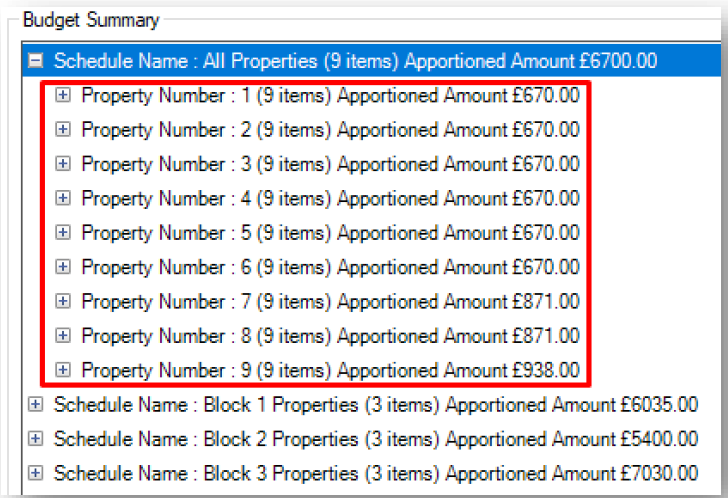Expand the Property Number 6 node

point(63,267)
